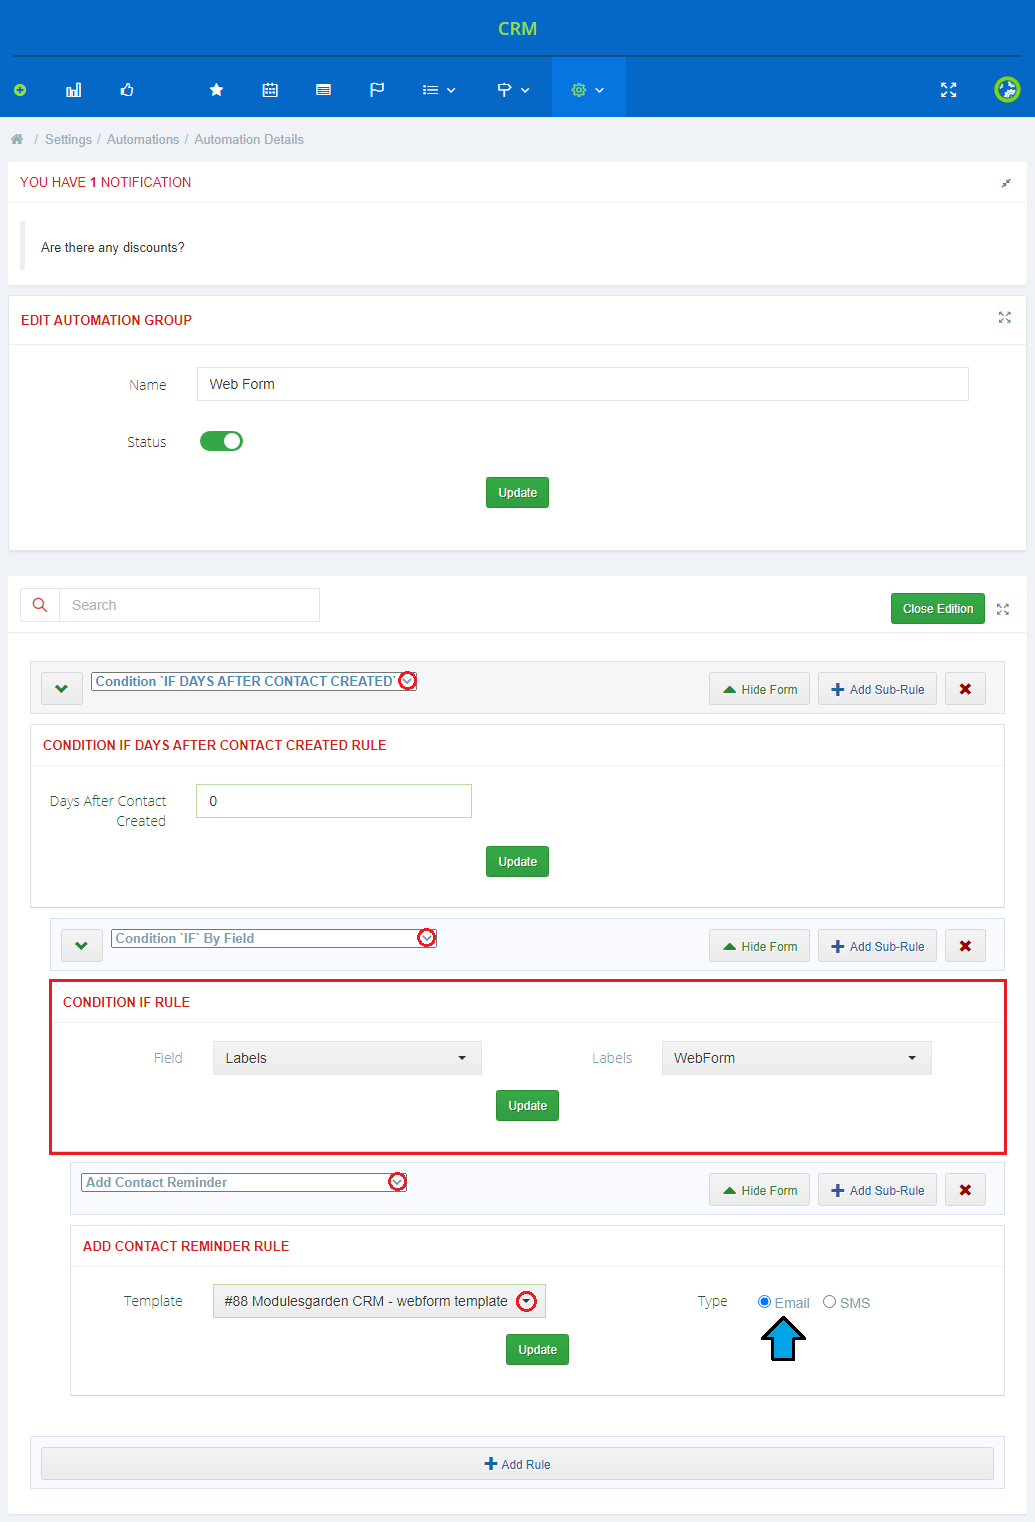Viewport: 1035px width, 1522px height.
Task: Click the Close Edition button
Action: 938,609
